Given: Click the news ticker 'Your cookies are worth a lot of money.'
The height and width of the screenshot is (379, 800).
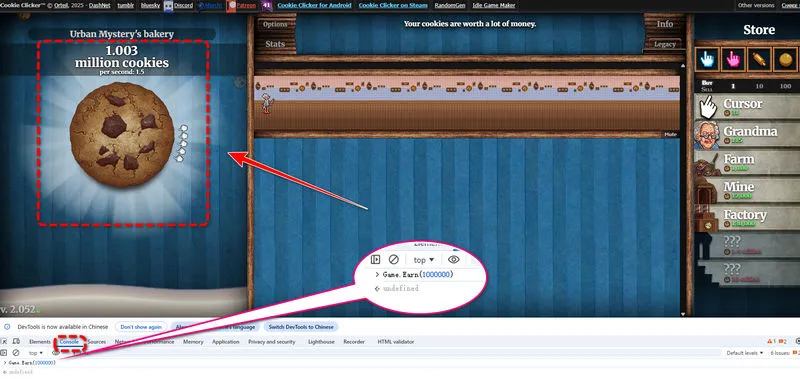Looking at the screenshot, I should click(470, 23).
